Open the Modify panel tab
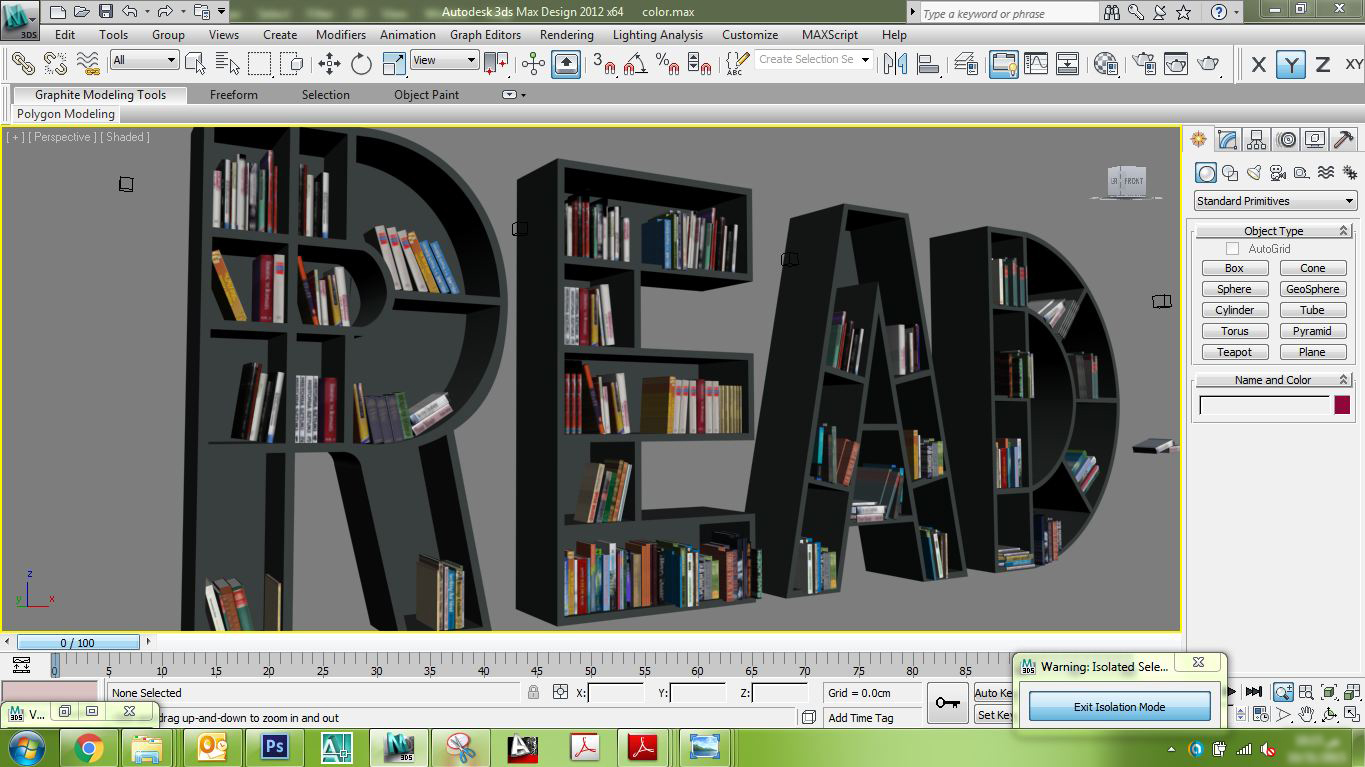 coord(1228,140)
